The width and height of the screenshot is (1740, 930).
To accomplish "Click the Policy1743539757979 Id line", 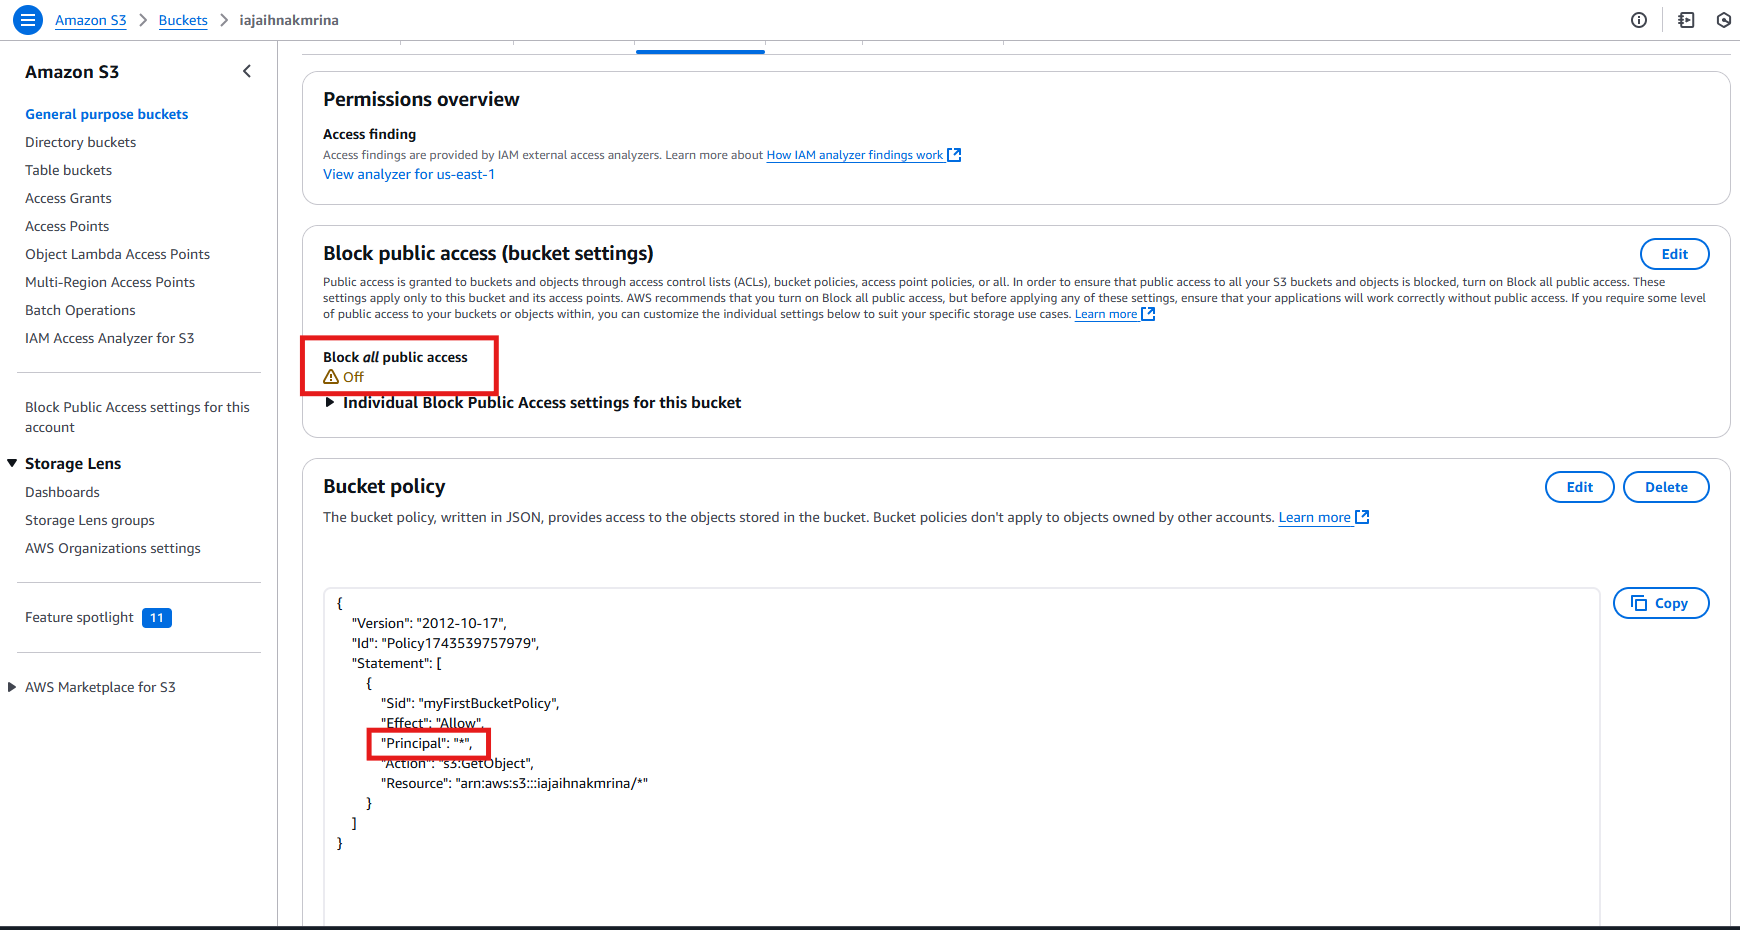I will [x=445, y=643].
